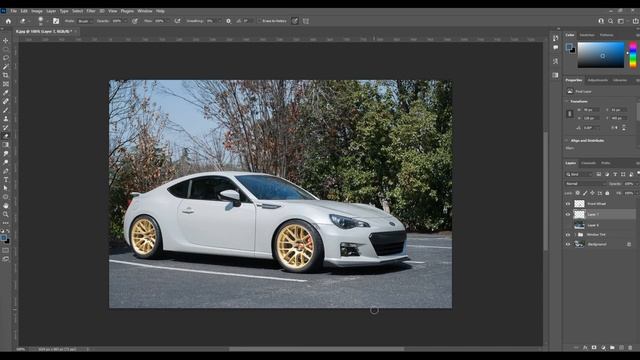640x360 pixels.
Task: Toggle lock position icon
Action: point(592,193)
